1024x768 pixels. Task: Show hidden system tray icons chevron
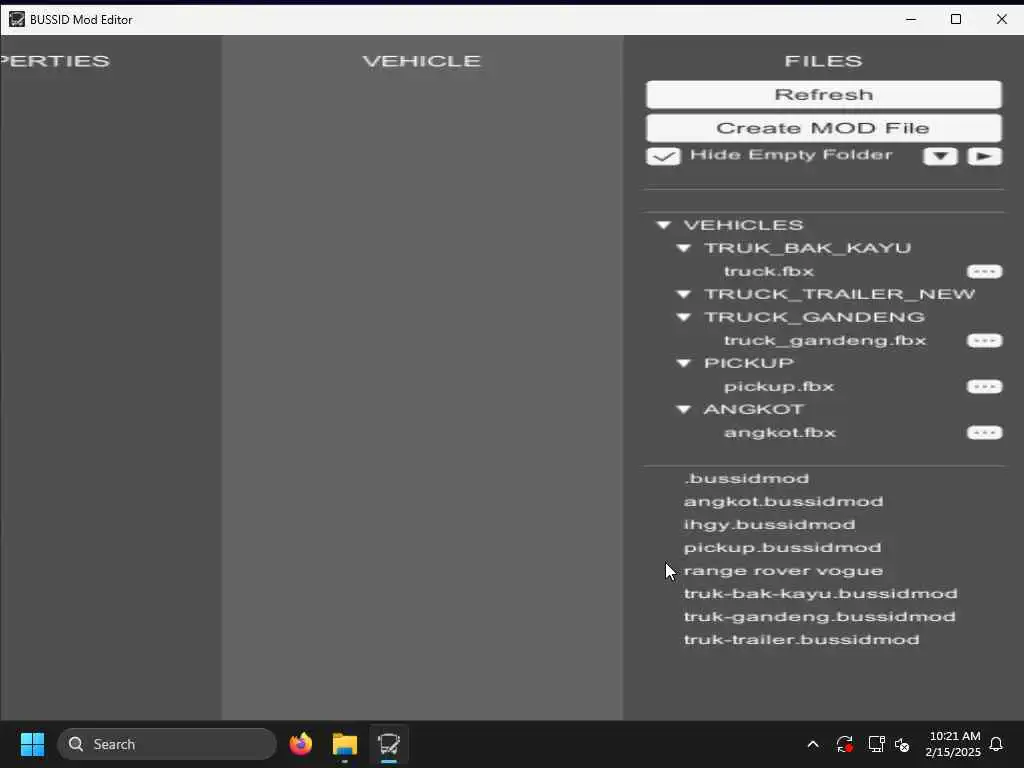[813, 744]
